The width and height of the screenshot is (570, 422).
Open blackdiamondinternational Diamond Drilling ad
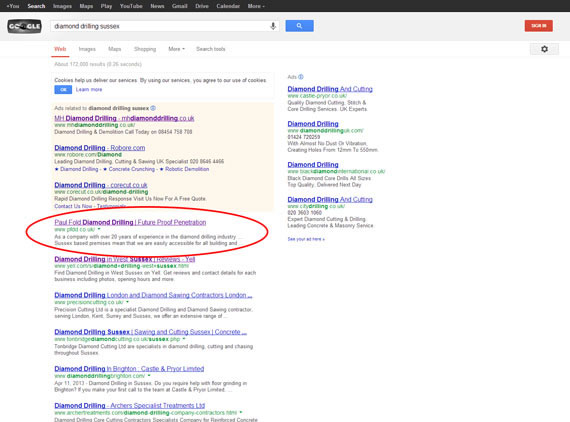[x=313, y=165]
